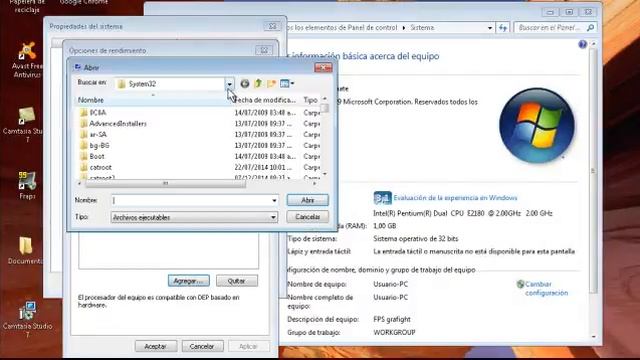Expand the Buscar en System32 dropdown
Image resolution: width=640 pixels, height=360 pixels.
tap(229, 84)
